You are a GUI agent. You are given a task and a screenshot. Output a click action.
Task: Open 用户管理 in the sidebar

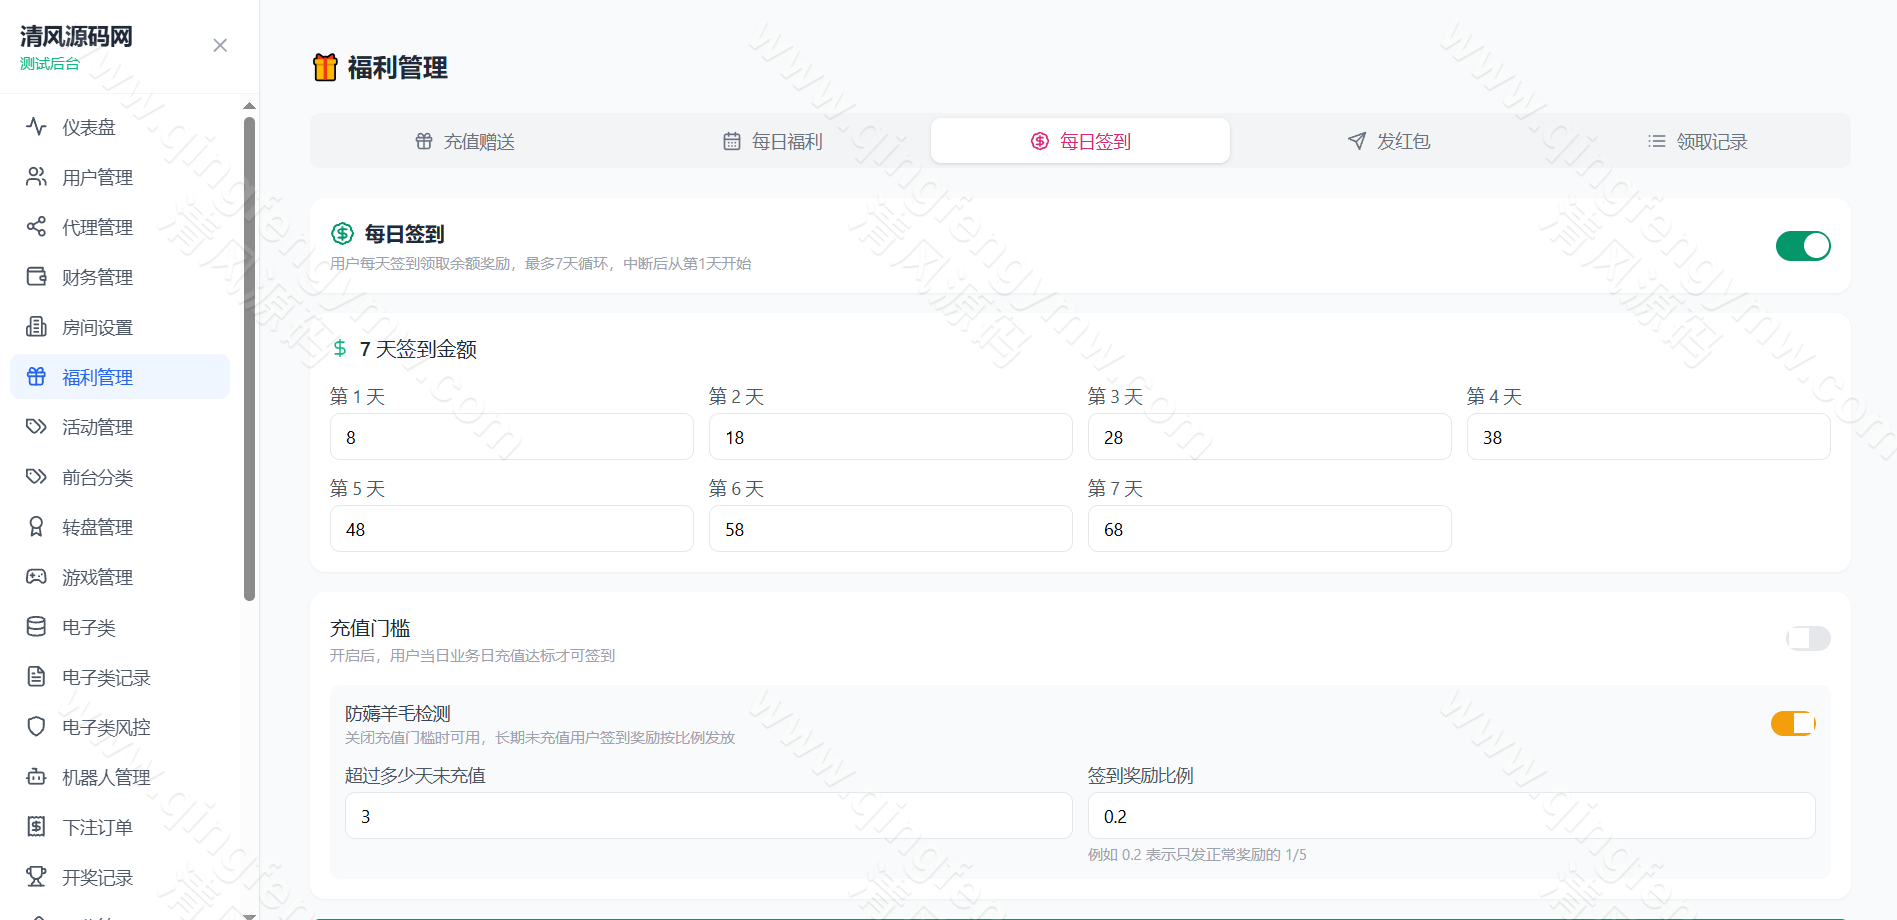click(120, 177)
